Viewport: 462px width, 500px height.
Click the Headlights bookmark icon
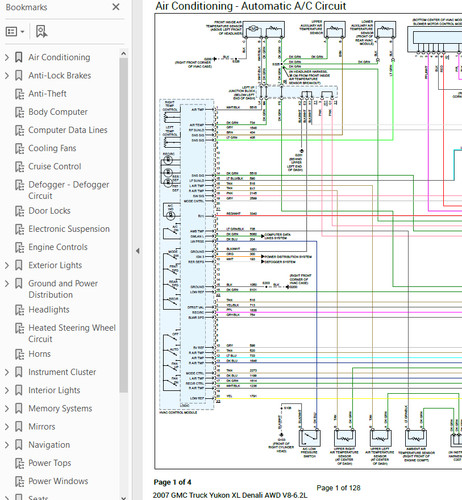click(20, 310)
